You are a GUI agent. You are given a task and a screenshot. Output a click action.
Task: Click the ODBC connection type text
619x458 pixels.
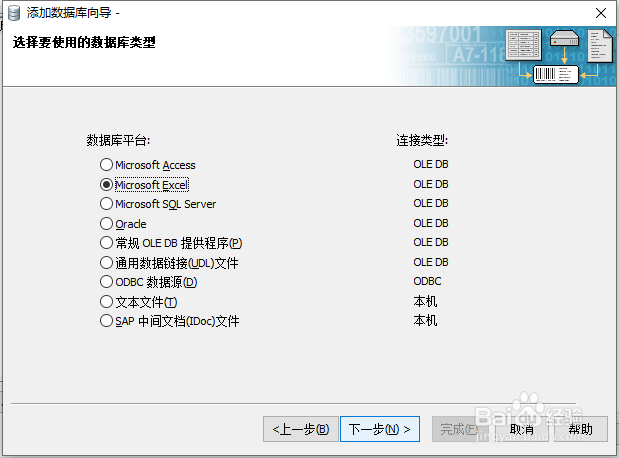coord(427,281)
